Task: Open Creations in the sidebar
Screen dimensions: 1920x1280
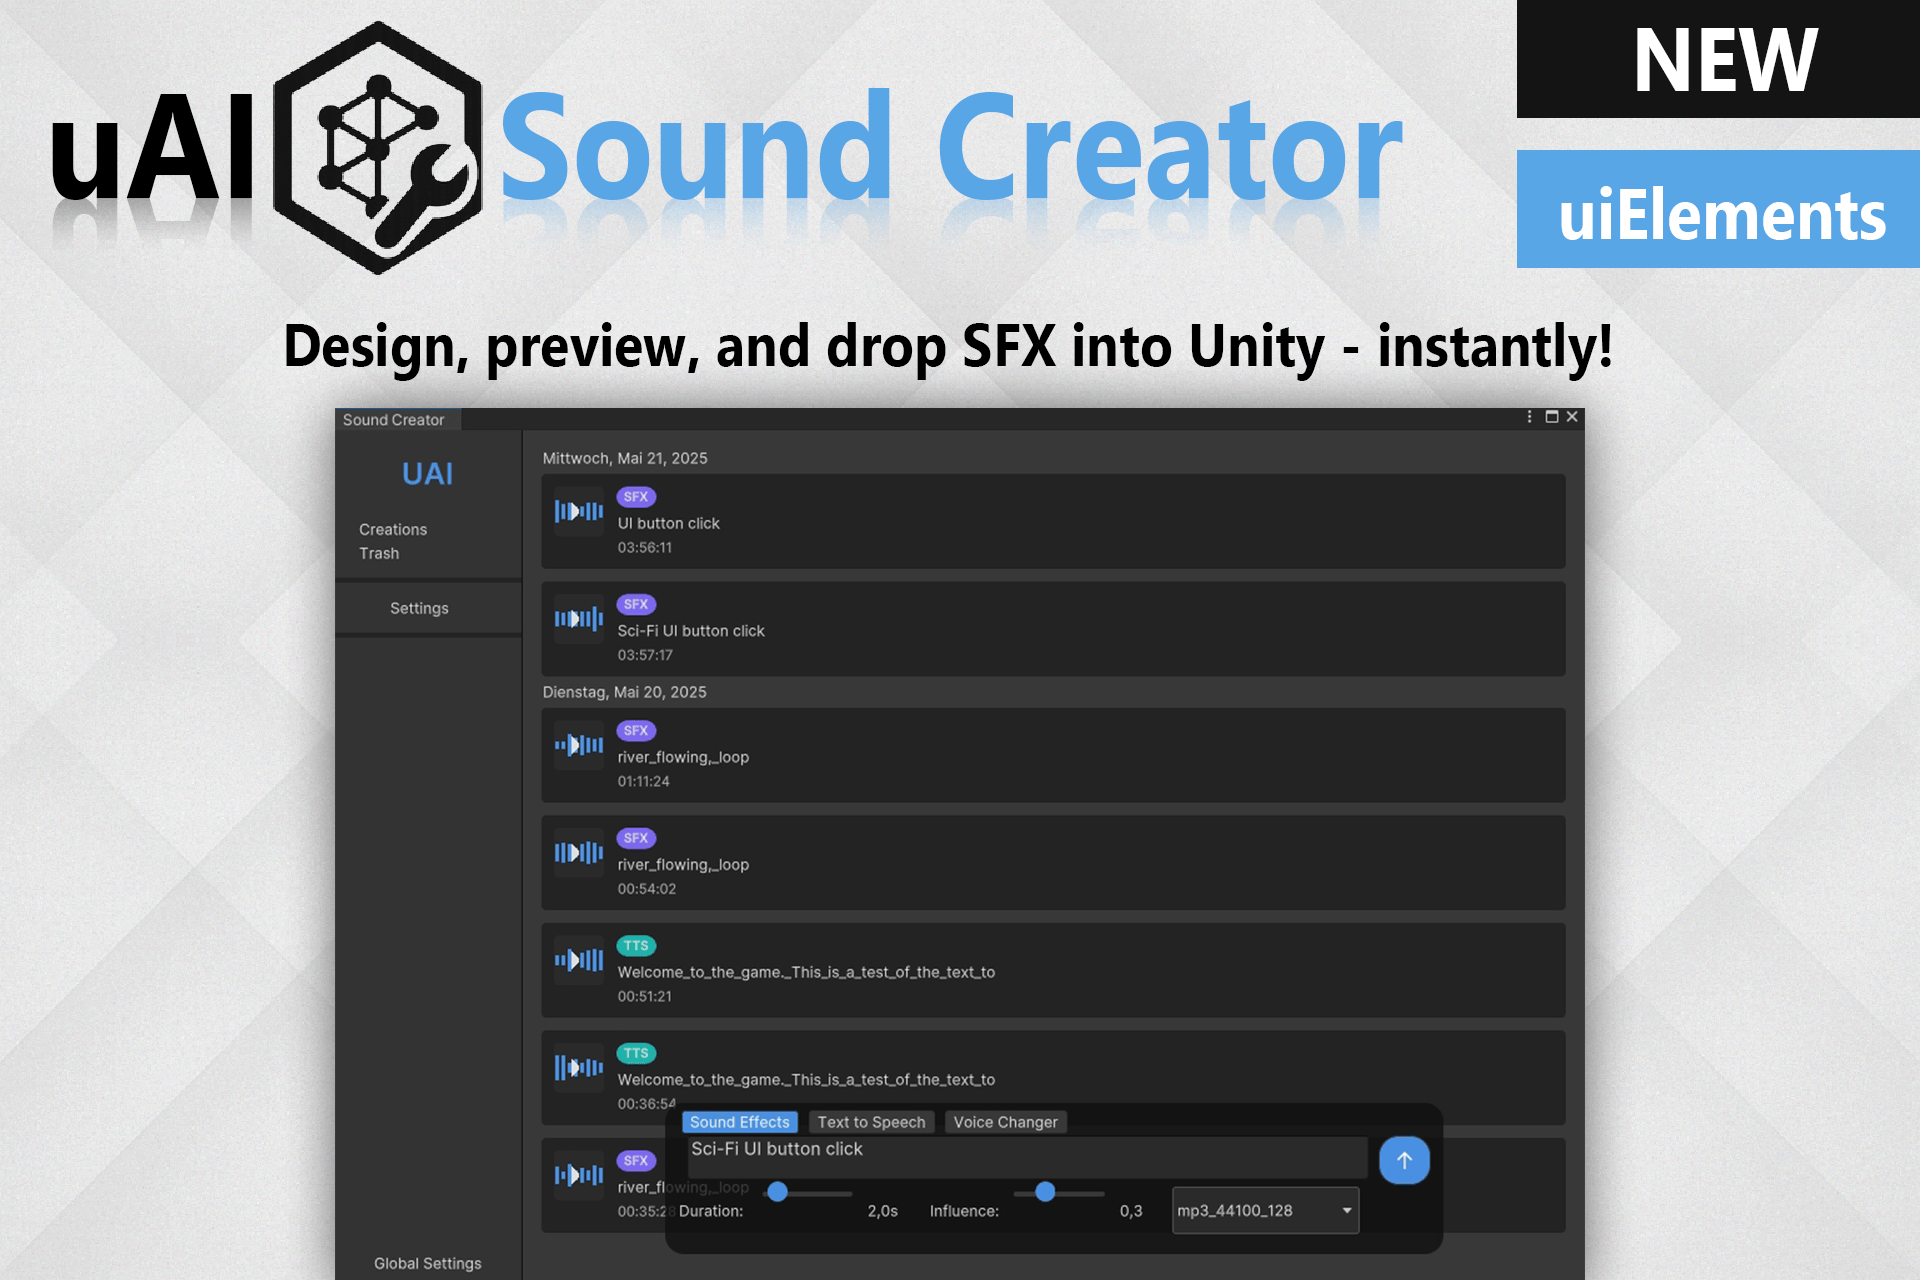Action: tap(392, 529)
